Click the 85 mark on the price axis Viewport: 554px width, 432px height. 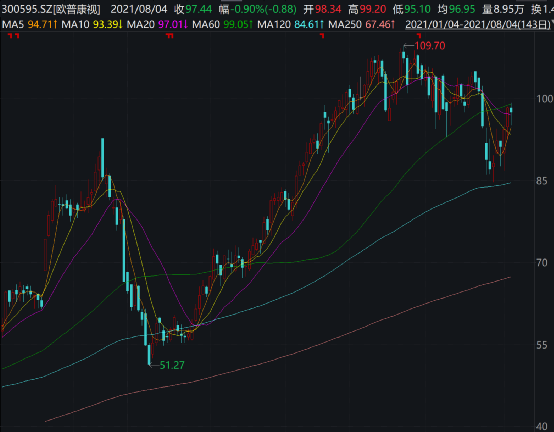tap(542, 181)
